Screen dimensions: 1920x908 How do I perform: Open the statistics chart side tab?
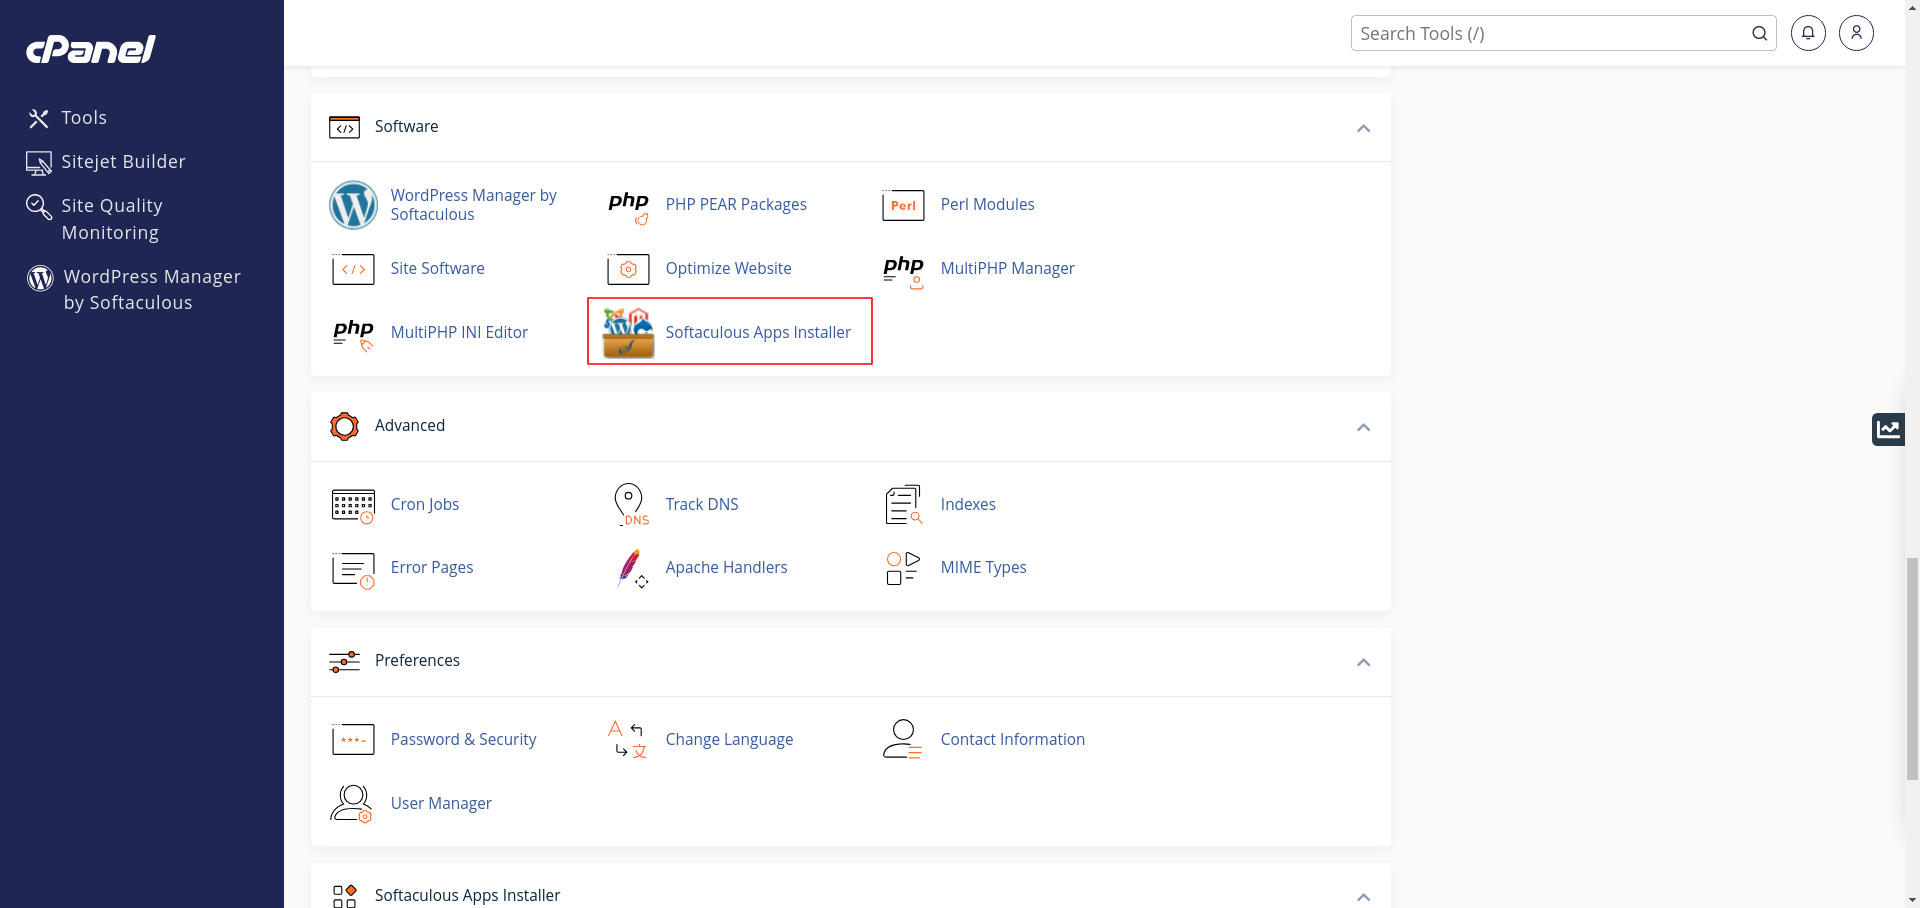(1888, 429)
